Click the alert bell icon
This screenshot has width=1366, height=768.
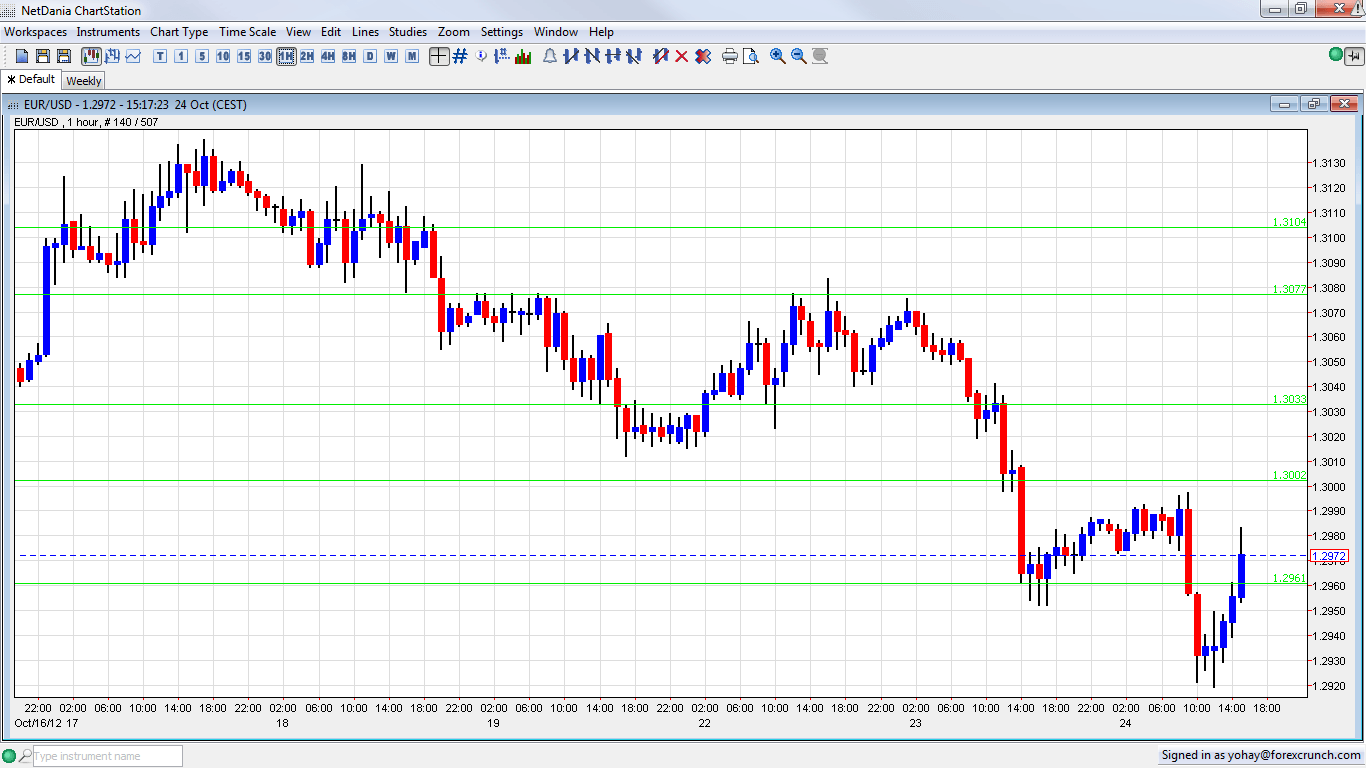tap(550, 56)
